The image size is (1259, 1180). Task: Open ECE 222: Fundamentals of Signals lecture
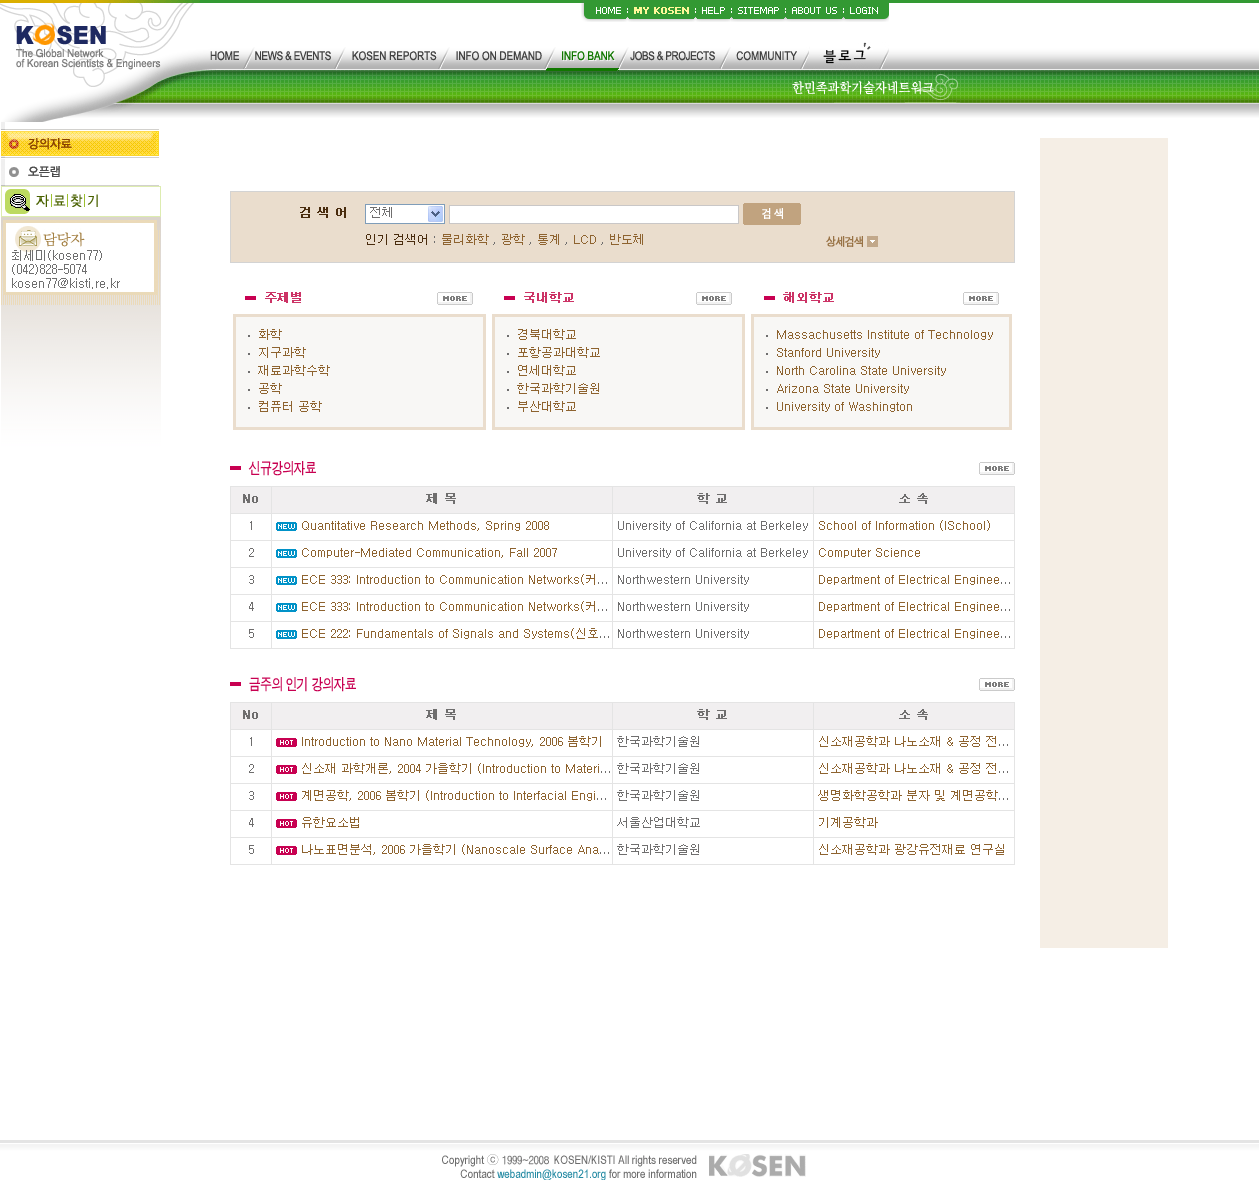click(x=455, y=634)
